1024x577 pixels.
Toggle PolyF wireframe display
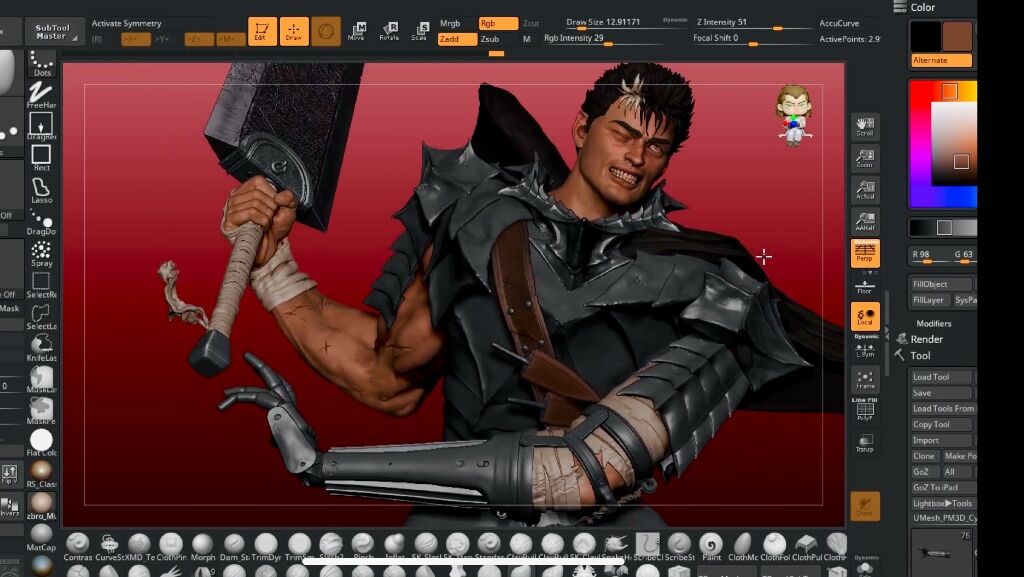865,411
